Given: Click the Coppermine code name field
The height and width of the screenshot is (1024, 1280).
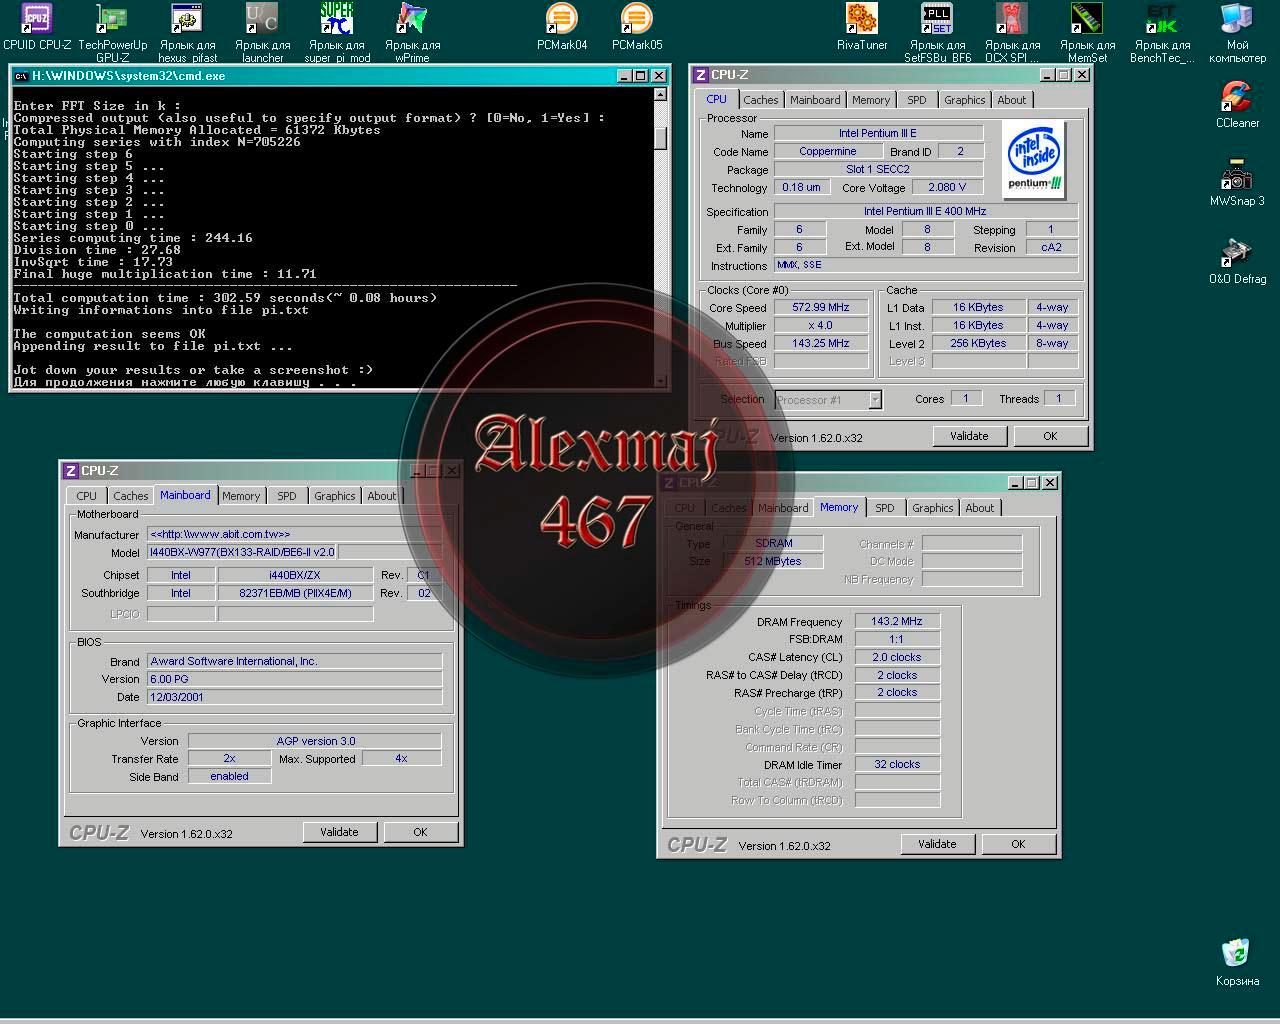Looking at the screenshot, I should (x=828, y=151).
